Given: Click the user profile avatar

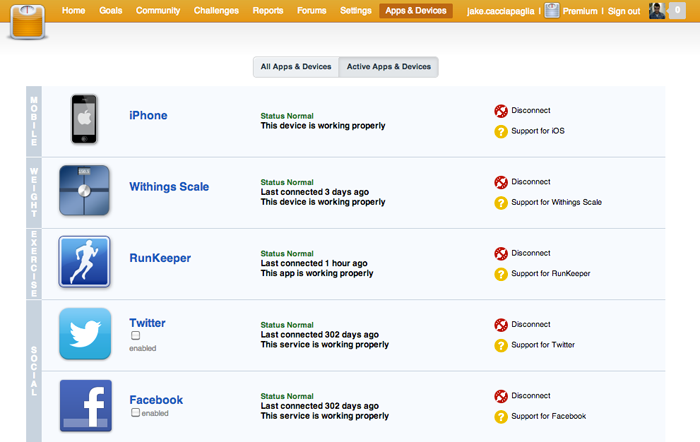Looking at the screenshot, I should pyautogui.click(x=657, y=11).
